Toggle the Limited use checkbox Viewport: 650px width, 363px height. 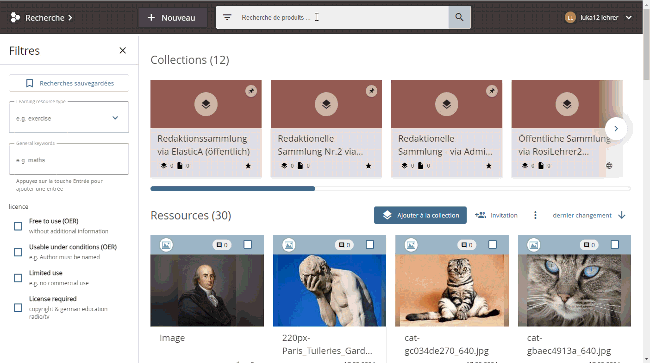[x=18, y=278]
